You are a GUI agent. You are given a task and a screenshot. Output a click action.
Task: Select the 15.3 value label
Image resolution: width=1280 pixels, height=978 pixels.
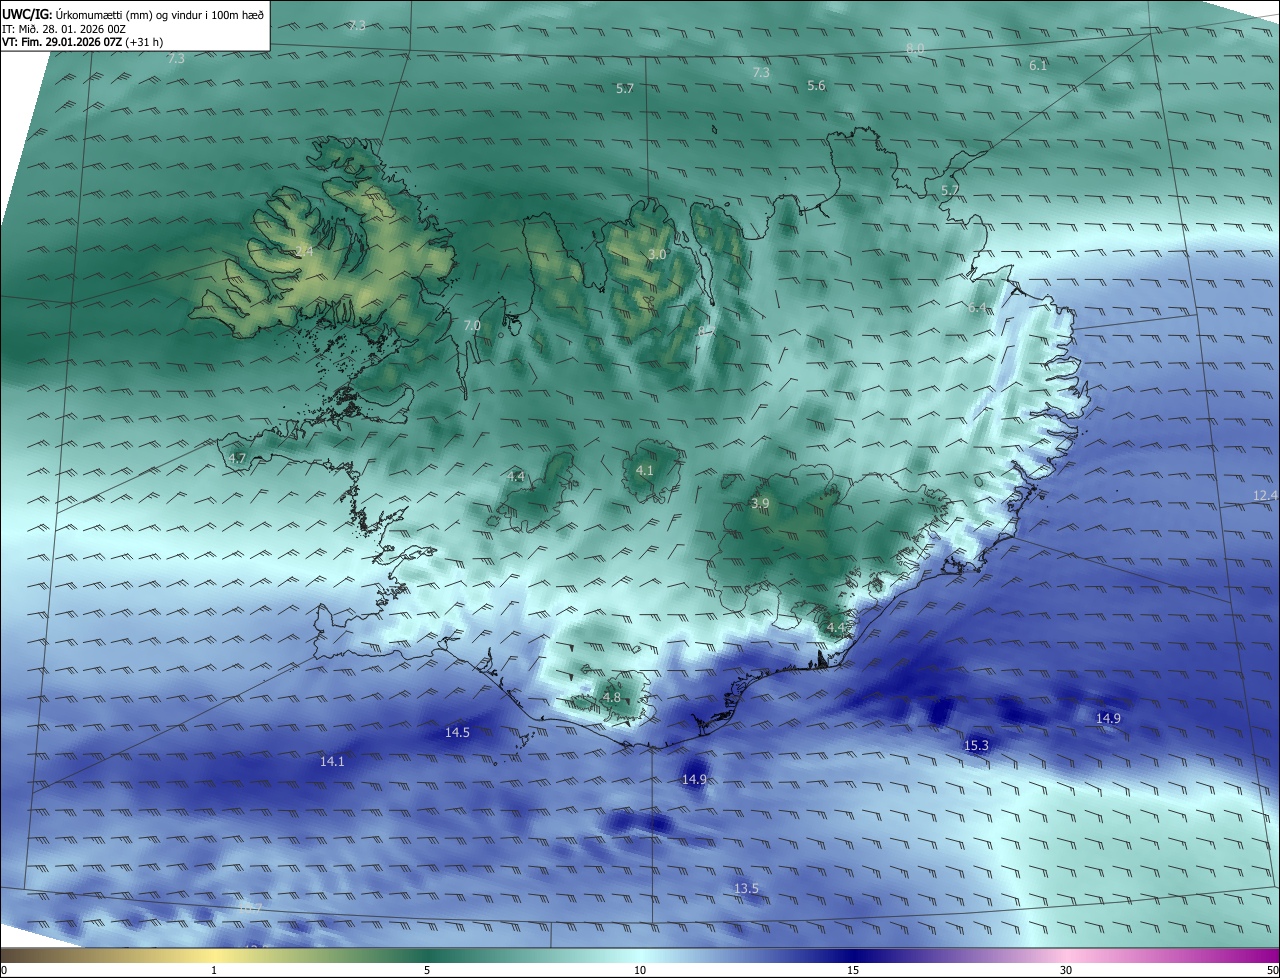[976, 745]
